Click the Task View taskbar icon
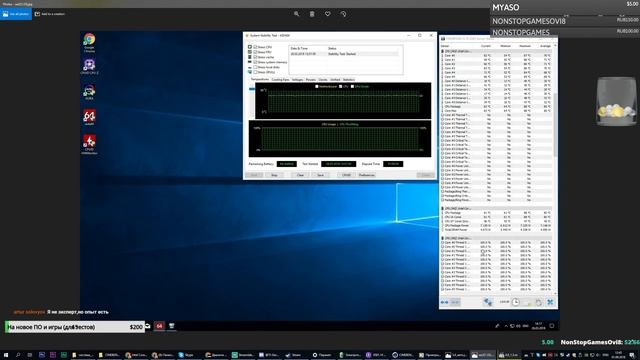 point(29,355)
